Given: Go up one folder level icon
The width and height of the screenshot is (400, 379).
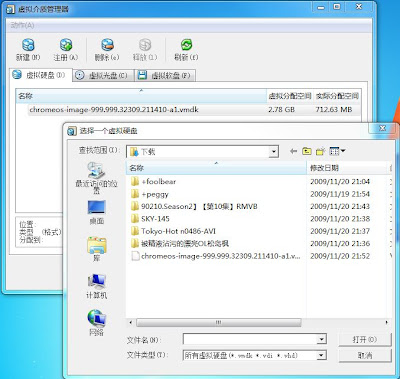Looking at the screenshot, I should pyautogui.click(x=307, y=151).
